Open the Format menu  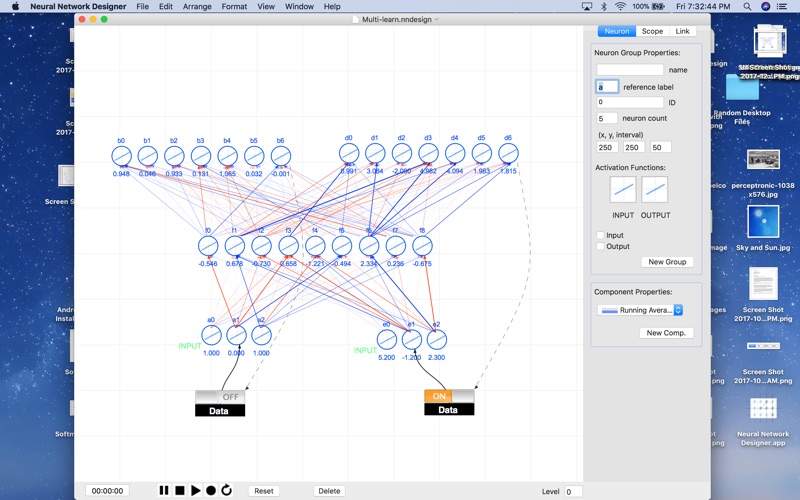click(234, 7)
